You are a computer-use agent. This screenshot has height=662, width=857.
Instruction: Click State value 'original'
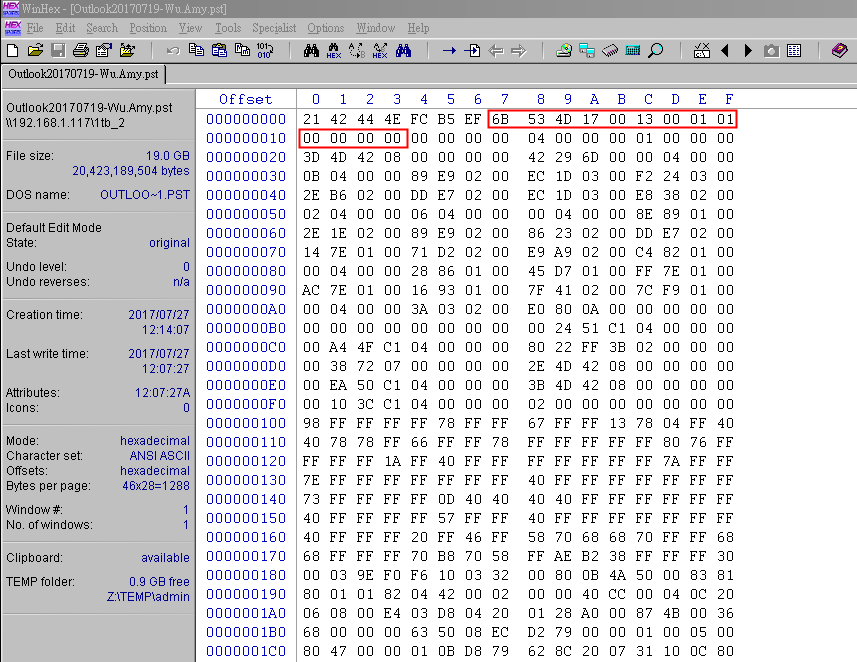(169, 243)
